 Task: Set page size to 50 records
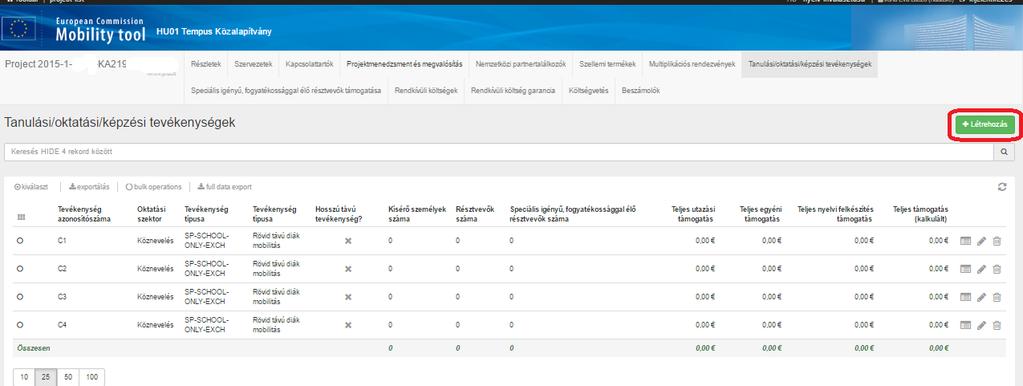[x=68, y=378]
